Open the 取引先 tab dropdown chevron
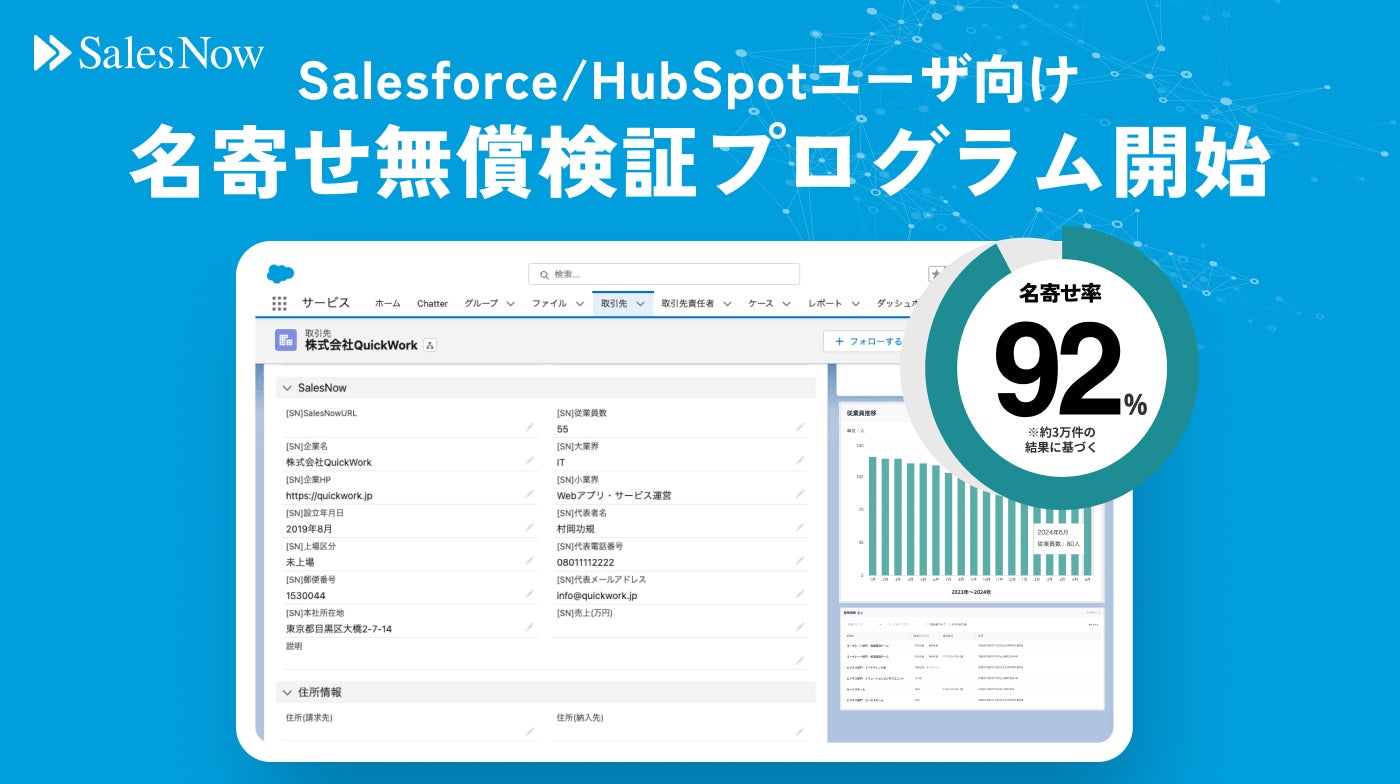This screenshot has width=1400, height=784. tap(640, 304)
